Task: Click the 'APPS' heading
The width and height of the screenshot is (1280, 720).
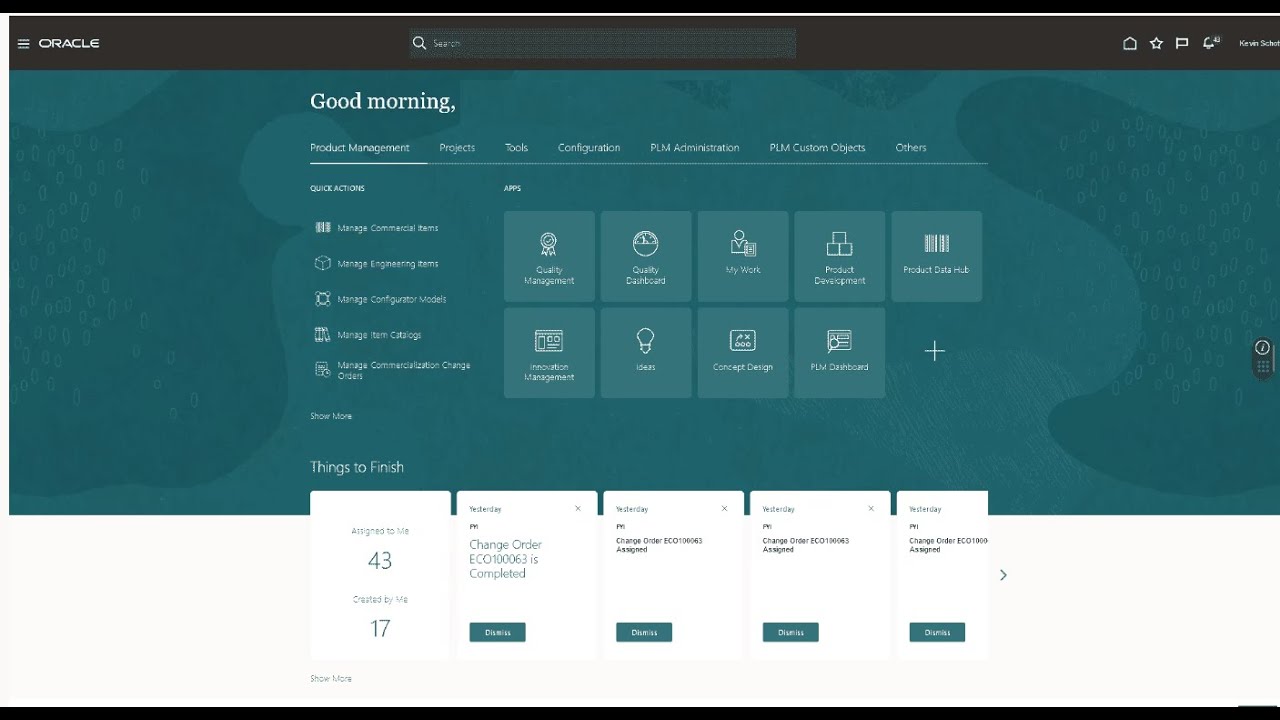Action: pos(512,188)
